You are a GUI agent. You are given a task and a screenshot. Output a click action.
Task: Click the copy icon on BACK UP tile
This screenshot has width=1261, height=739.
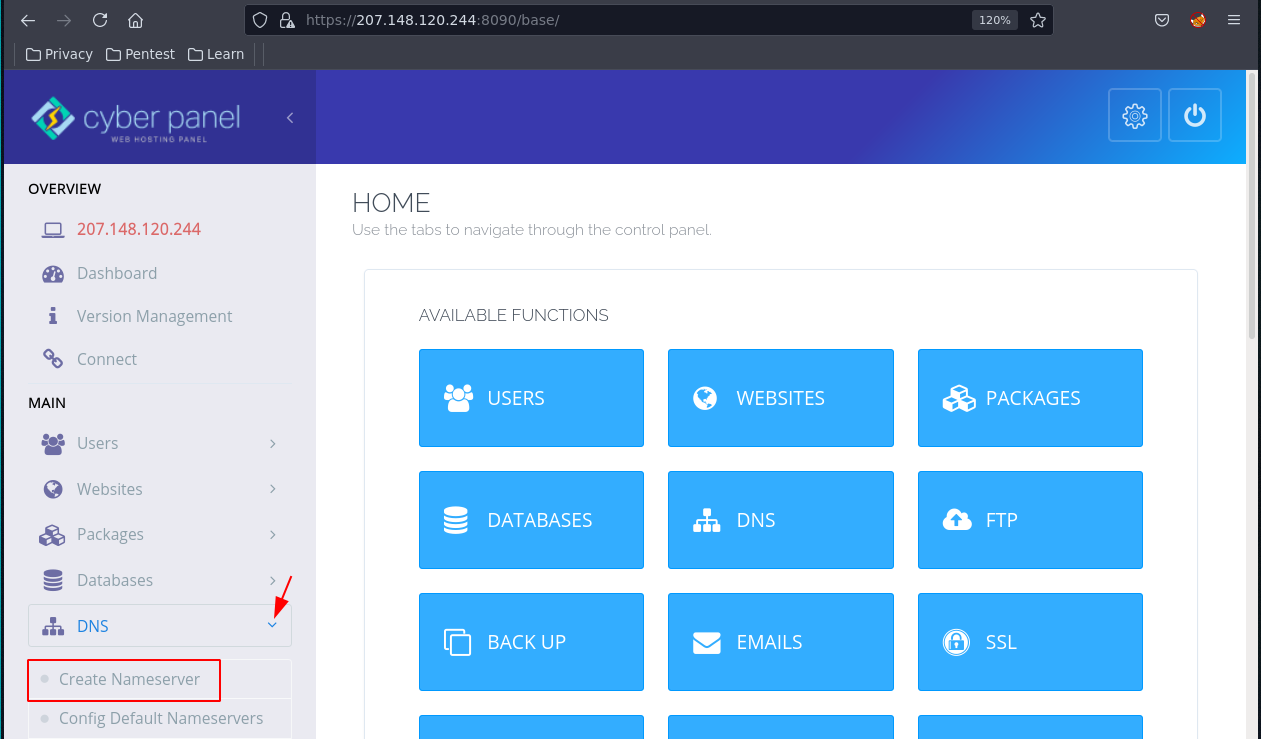[457, 642]
